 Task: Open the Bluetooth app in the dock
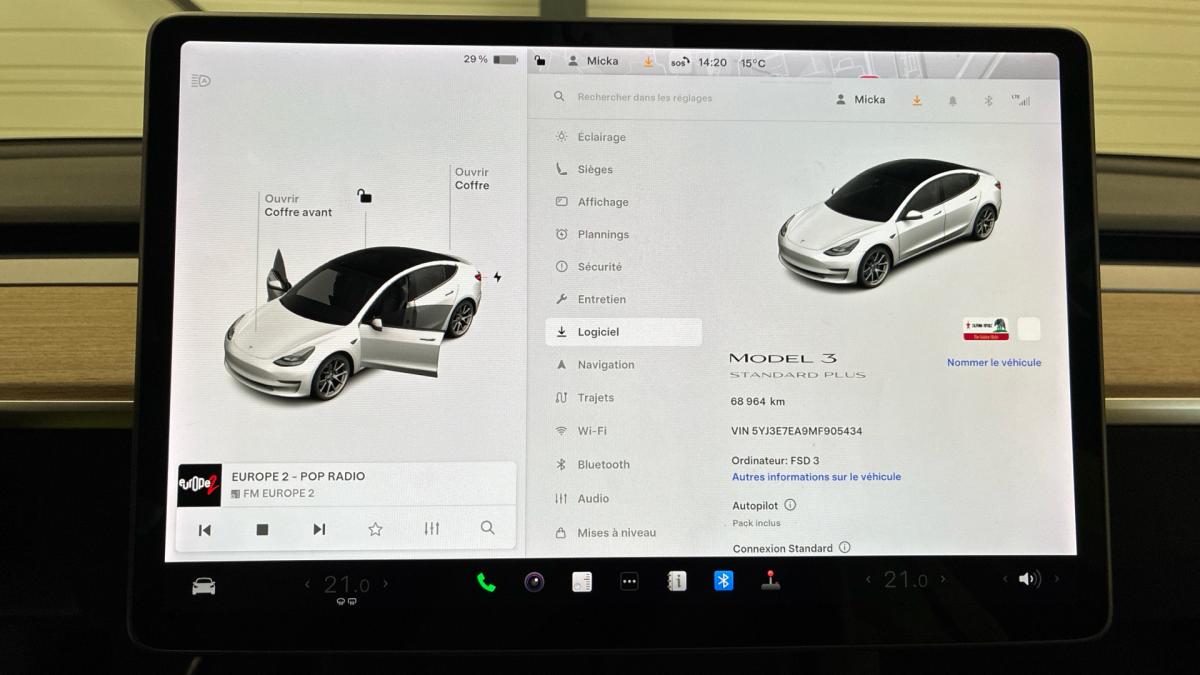coord(723,581)
